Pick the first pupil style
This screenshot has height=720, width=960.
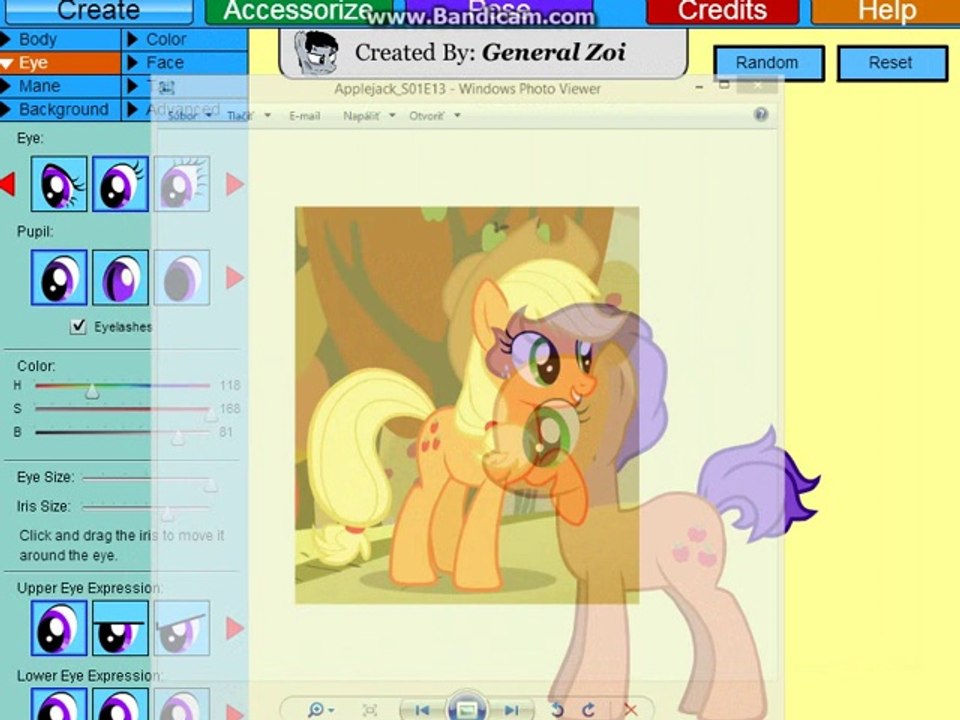pos(59,277)
